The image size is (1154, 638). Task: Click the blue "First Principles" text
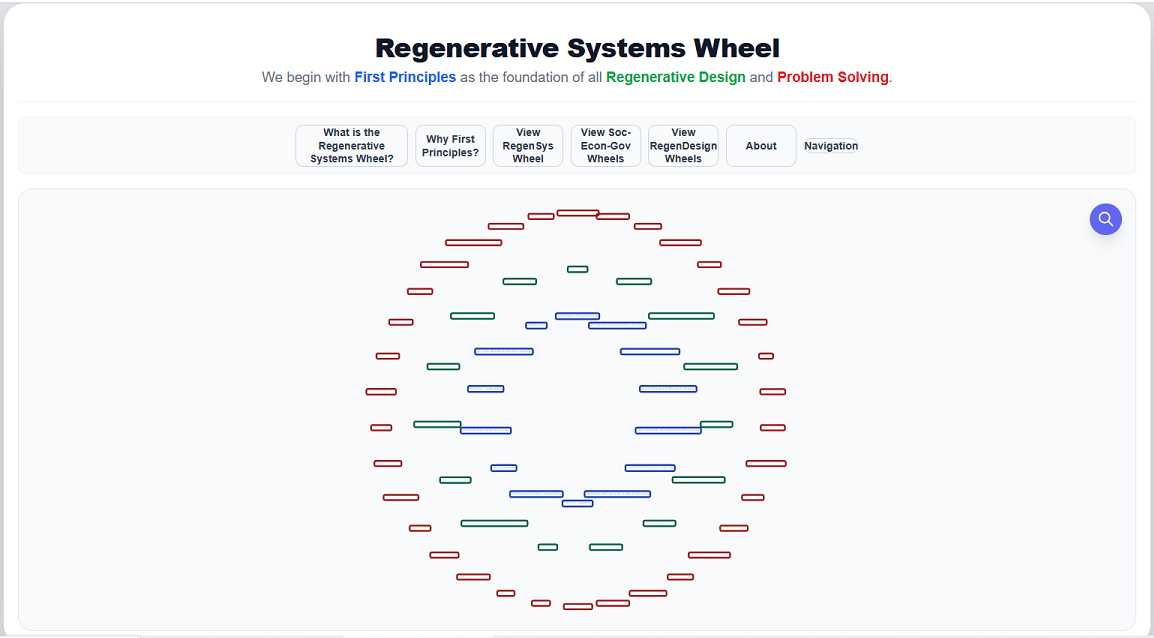[x=405, y=77]
